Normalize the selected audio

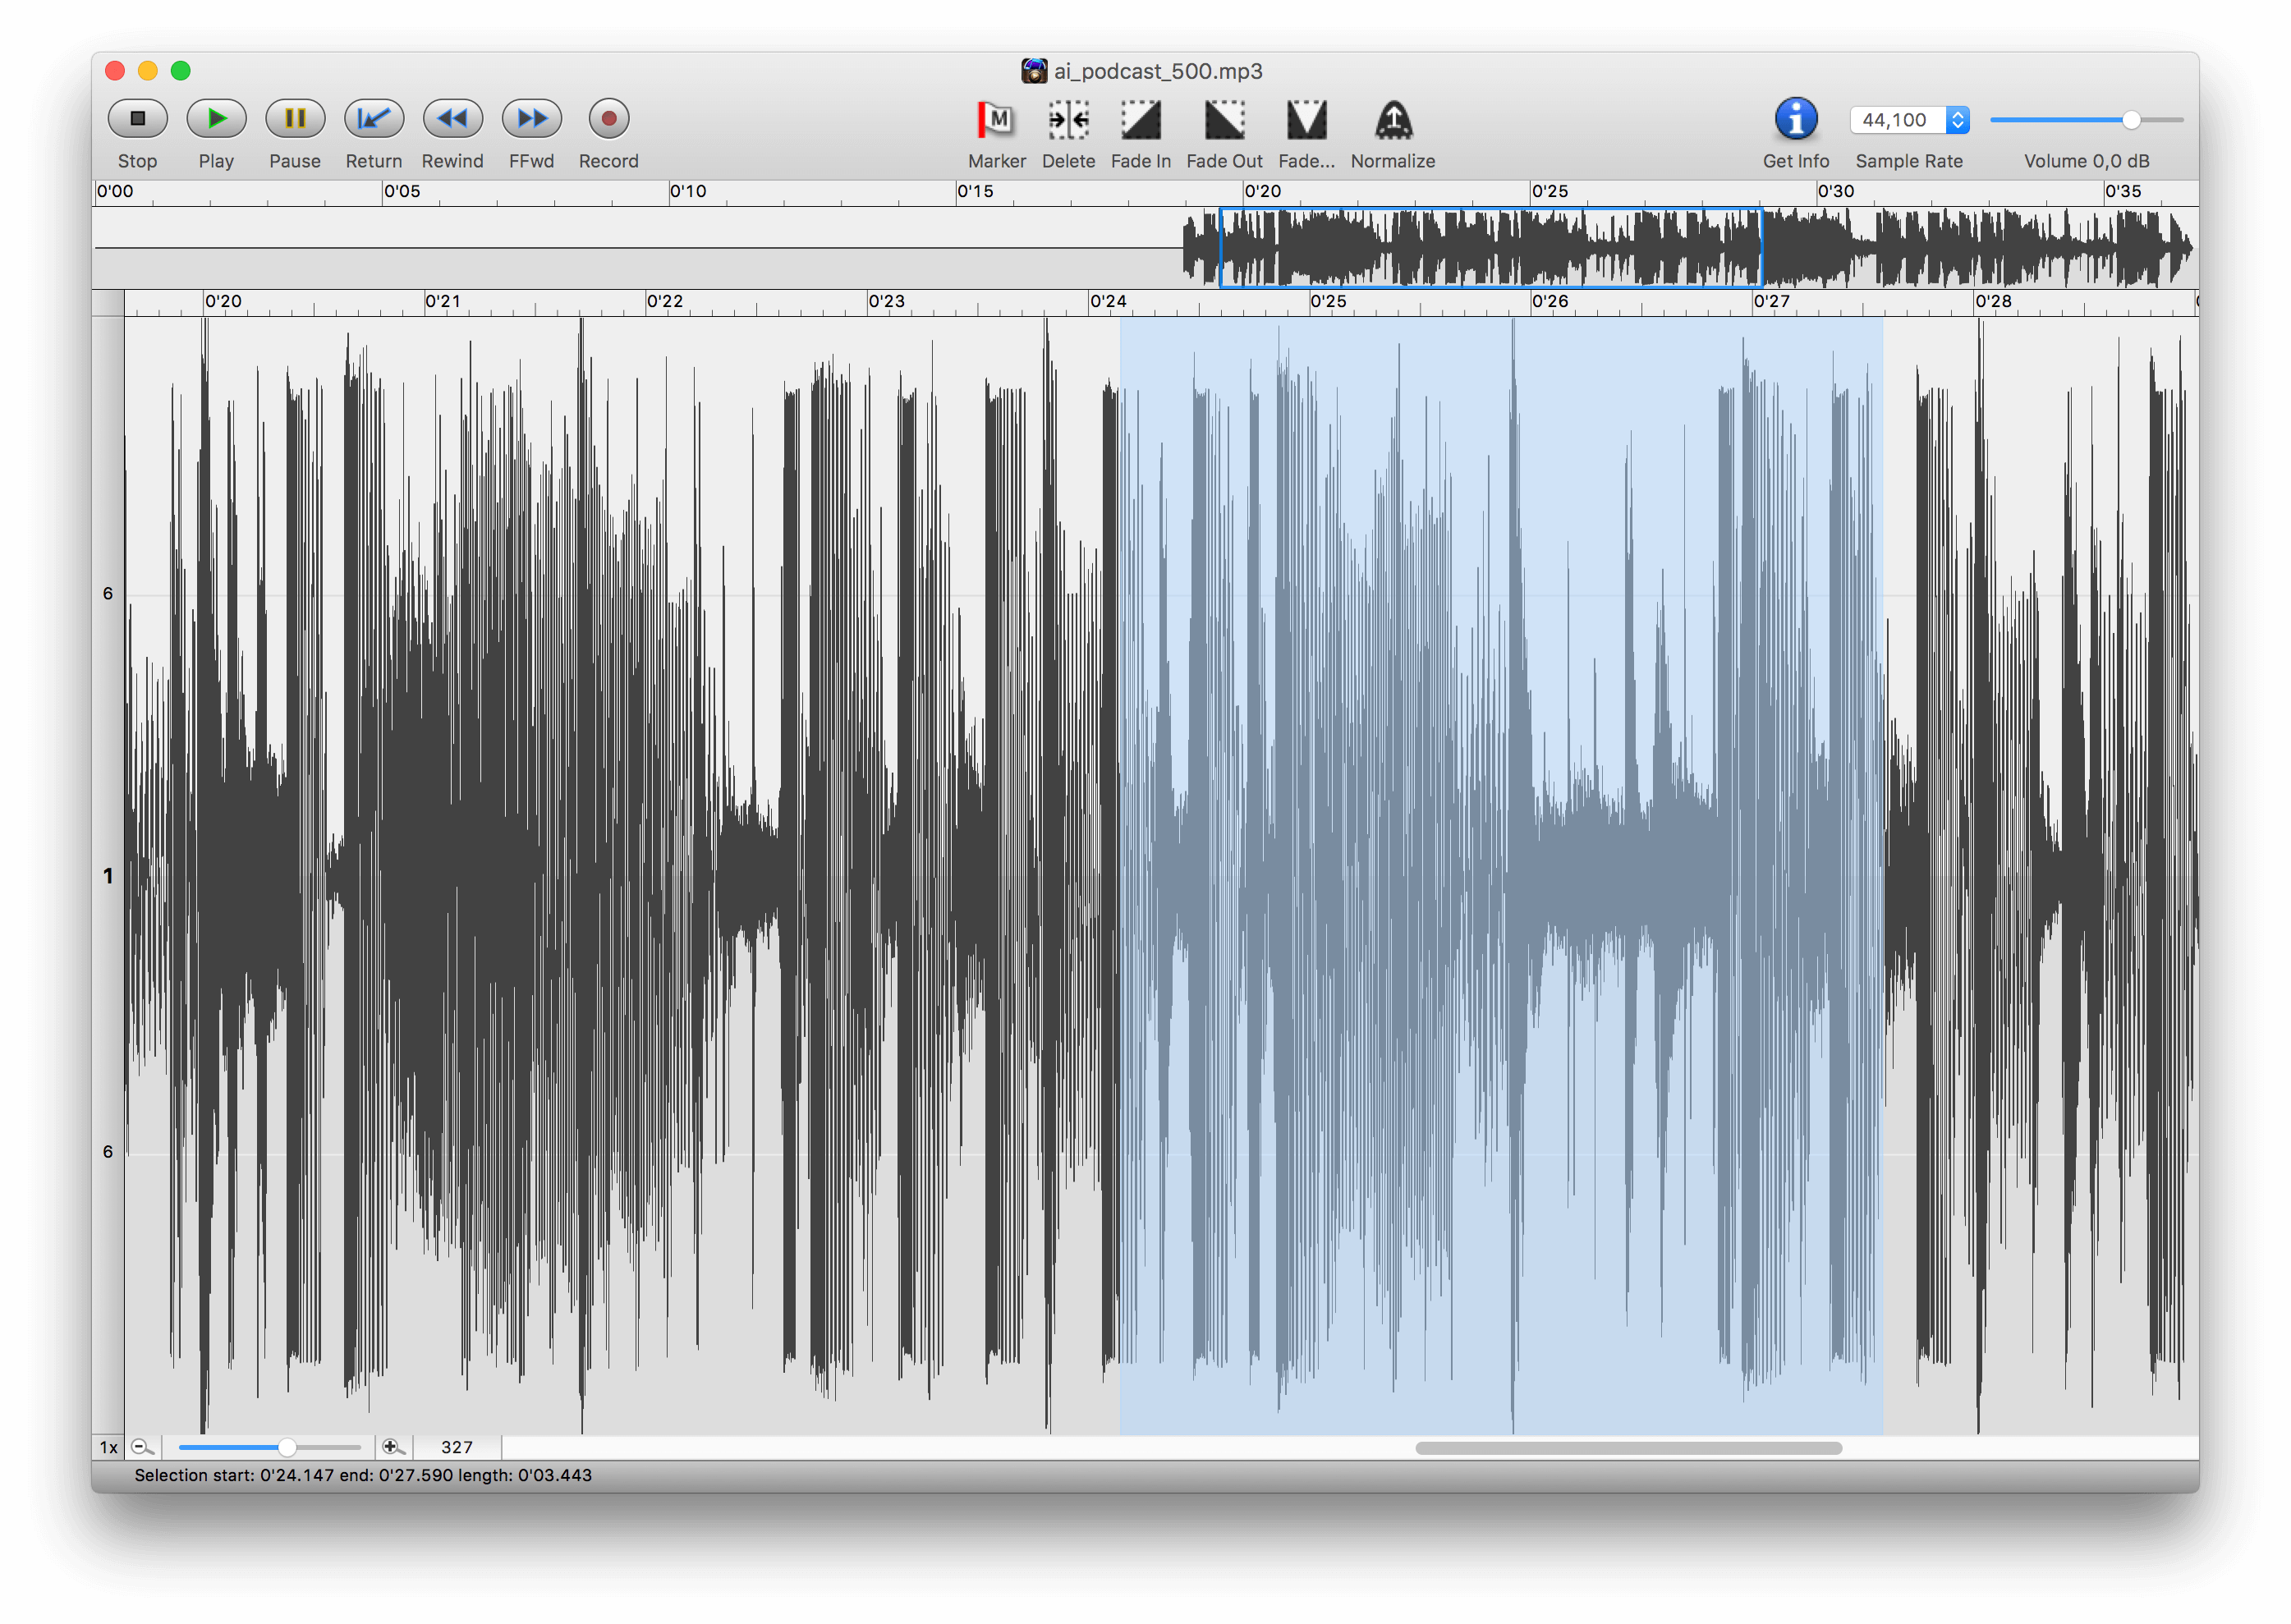(x=1393, y=120)
